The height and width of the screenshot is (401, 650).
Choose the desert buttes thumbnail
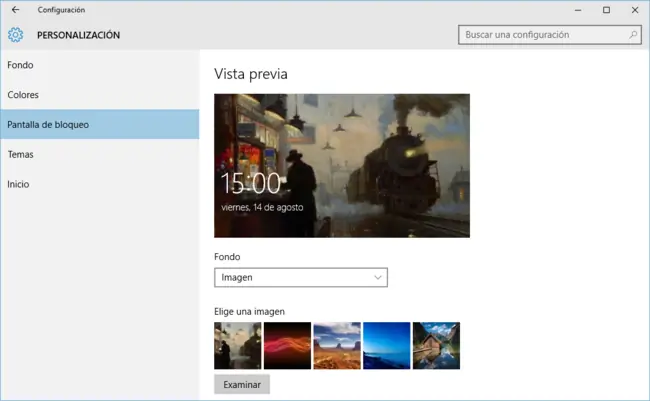pos(337,345)
